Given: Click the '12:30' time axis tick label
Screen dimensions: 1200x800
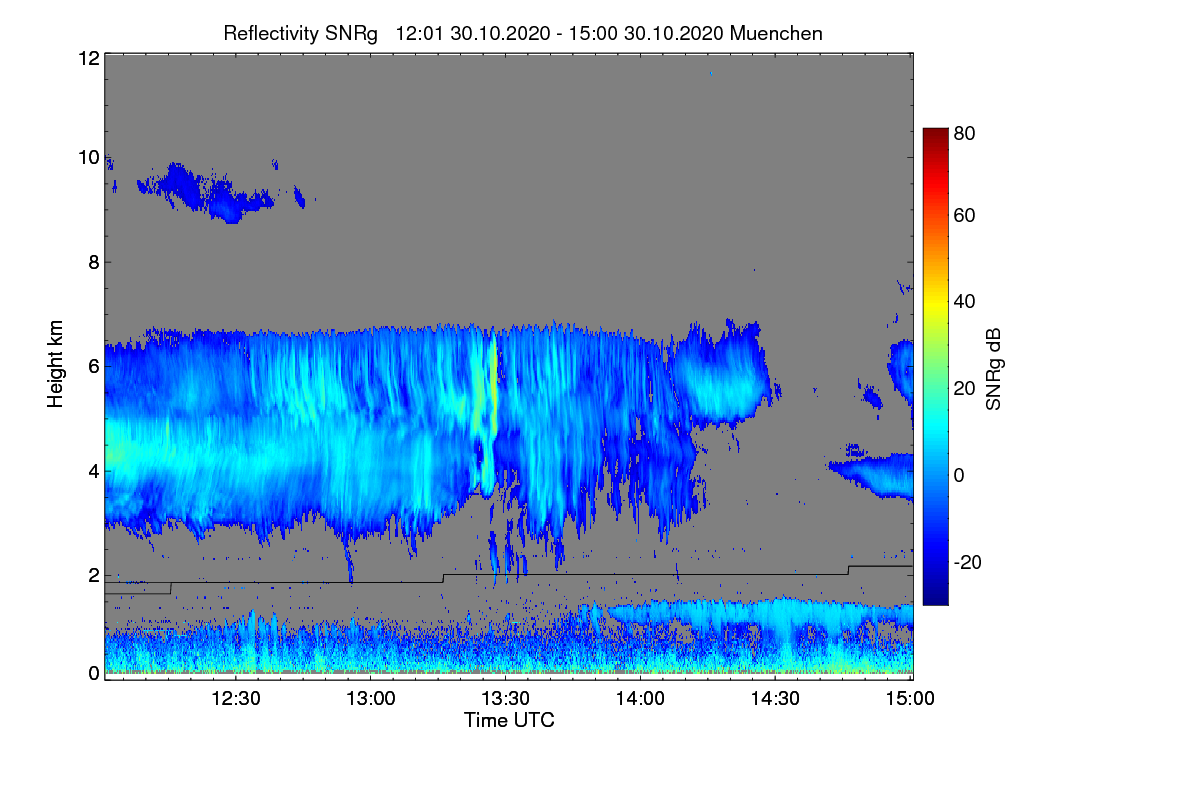Looking at the screenshot, I should coord(236,698).
